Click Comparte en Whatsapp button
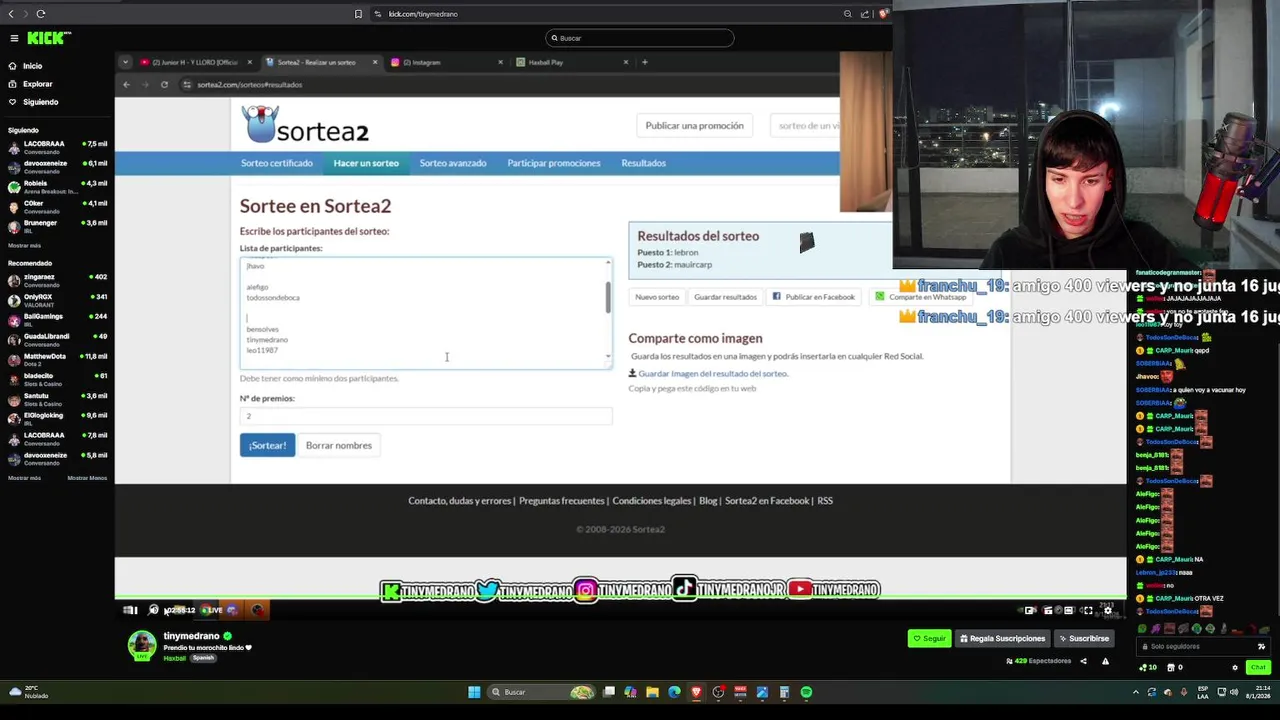1280x720 pixels. [920, 297]
